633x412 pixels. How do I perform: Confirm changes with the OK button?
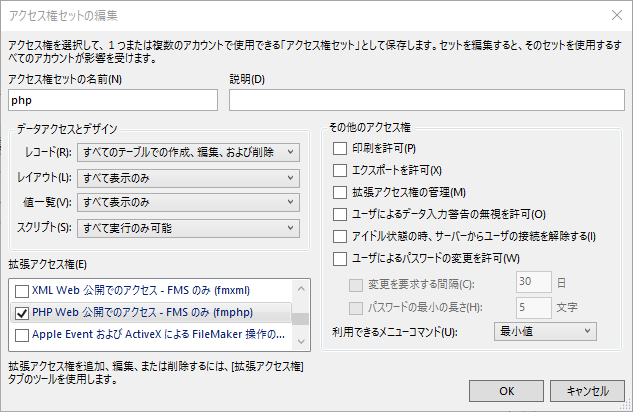click(506, 391)
